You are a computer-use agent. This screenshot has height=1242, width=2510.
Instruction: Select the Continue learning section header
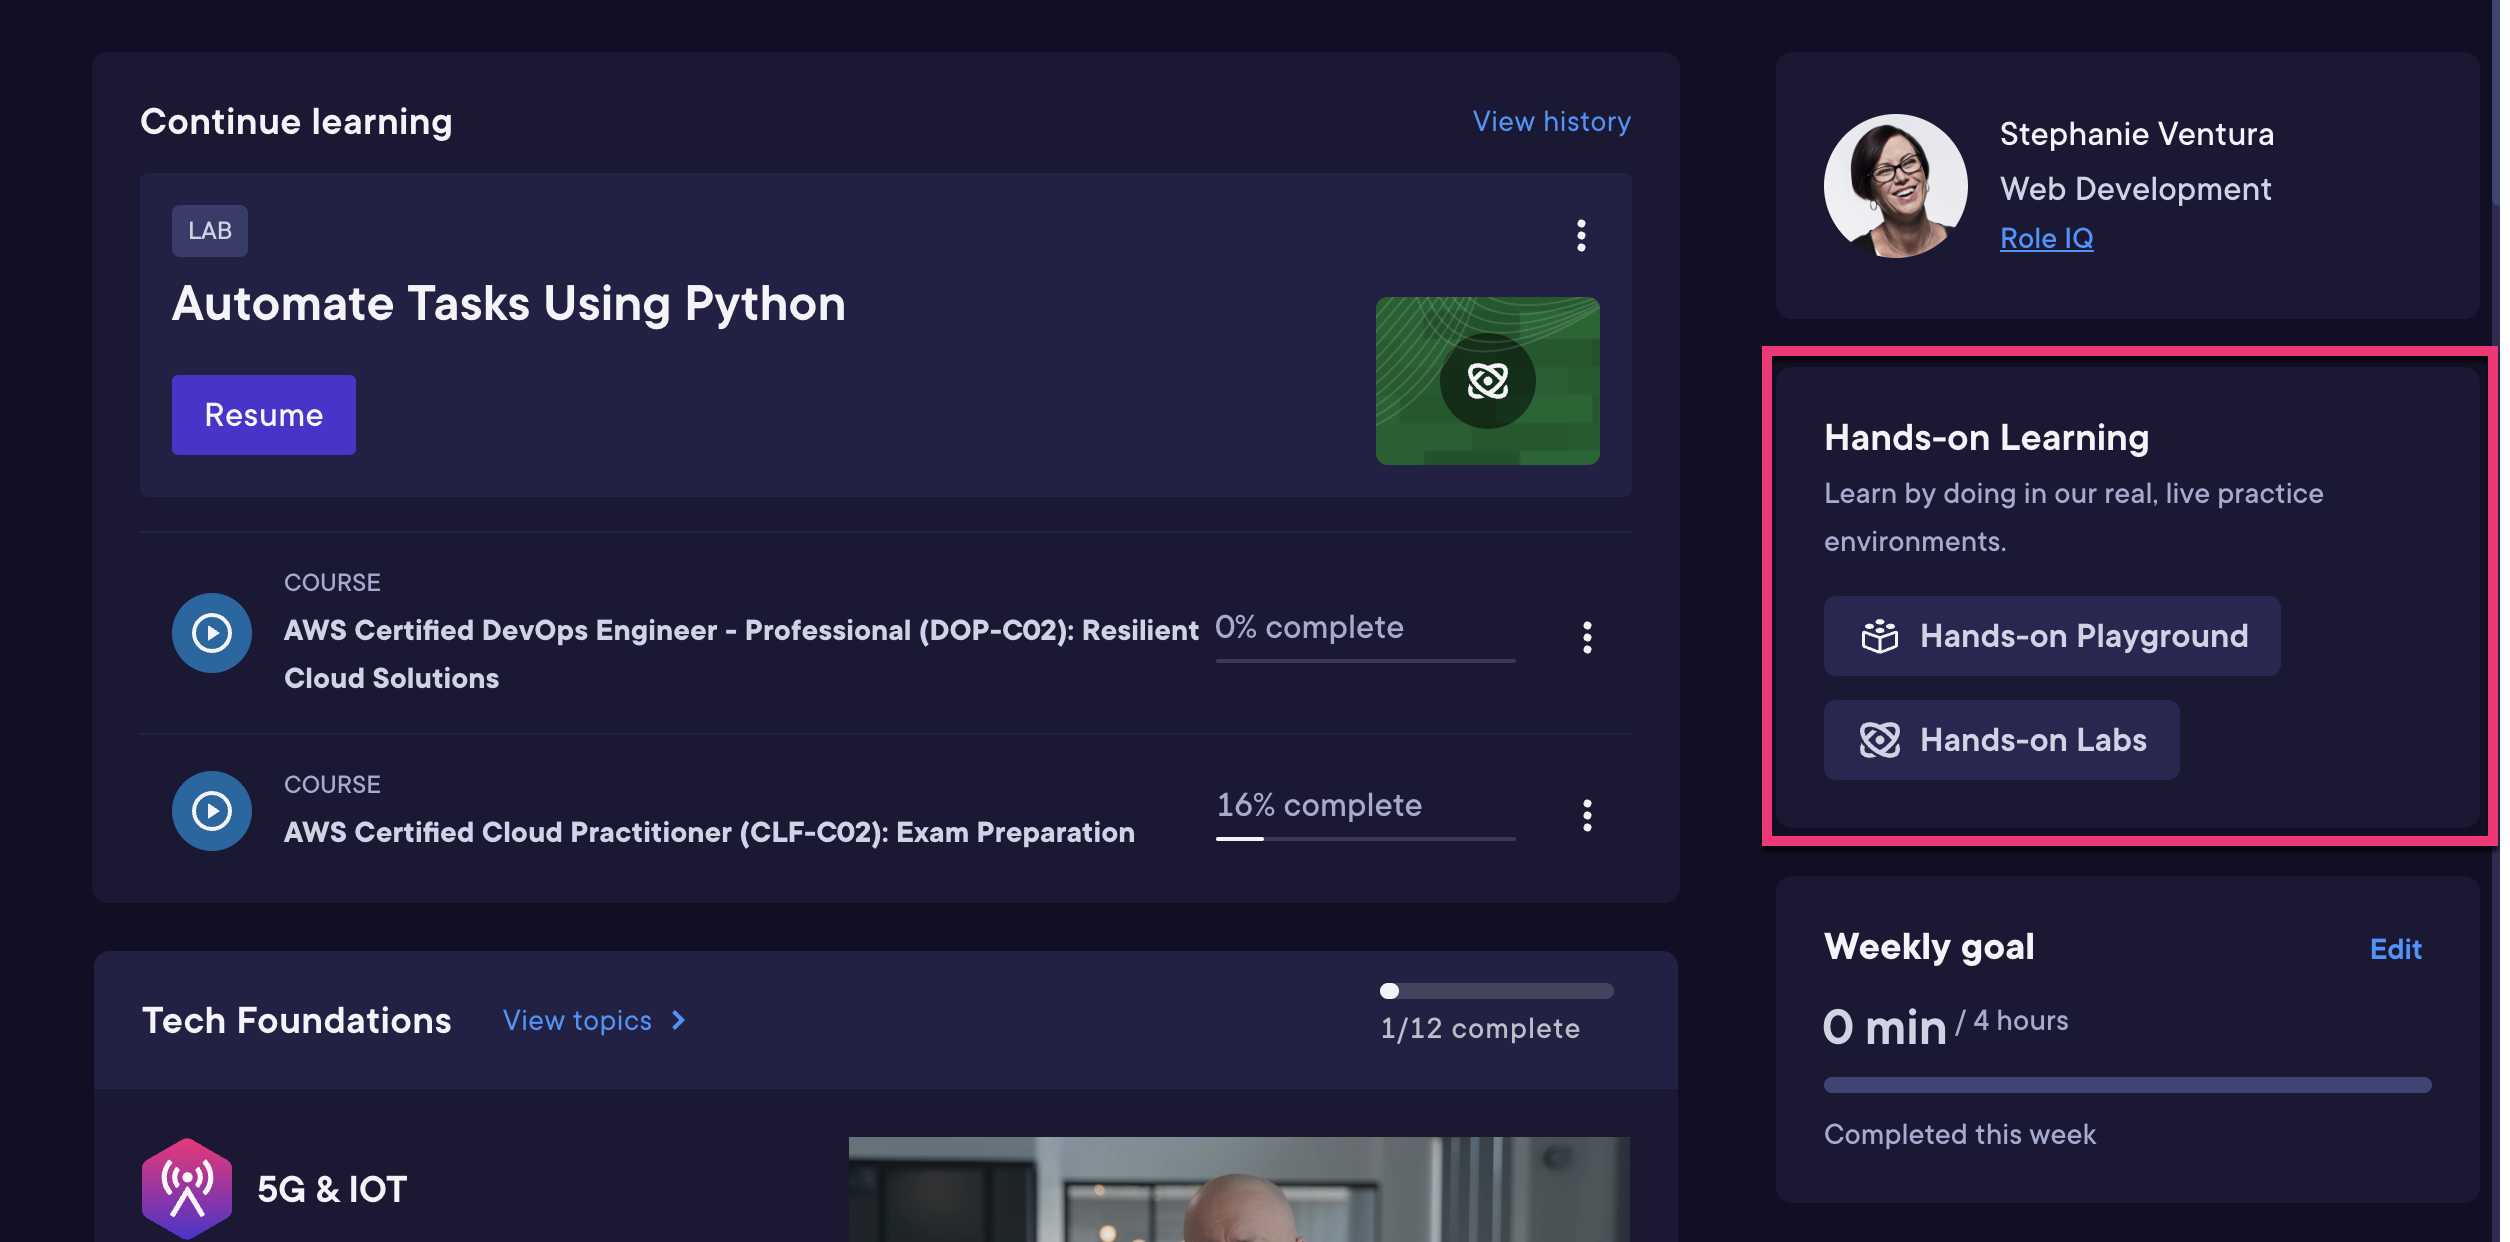[x=296, y=120]
